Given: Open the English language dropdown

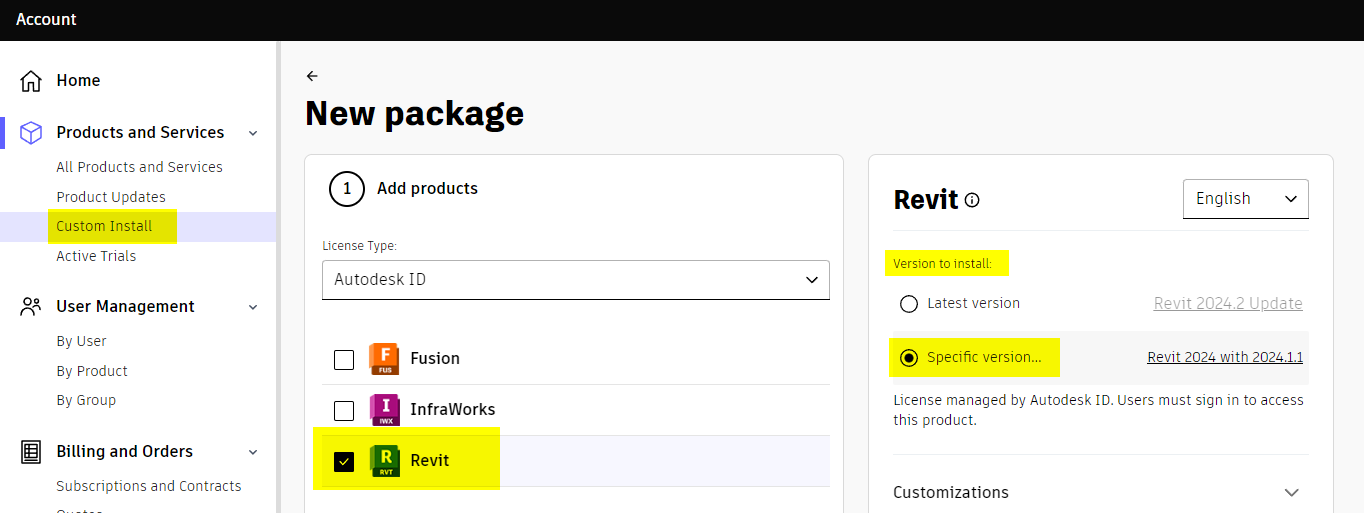Looking at the screenshot, I should (1245, 199).
